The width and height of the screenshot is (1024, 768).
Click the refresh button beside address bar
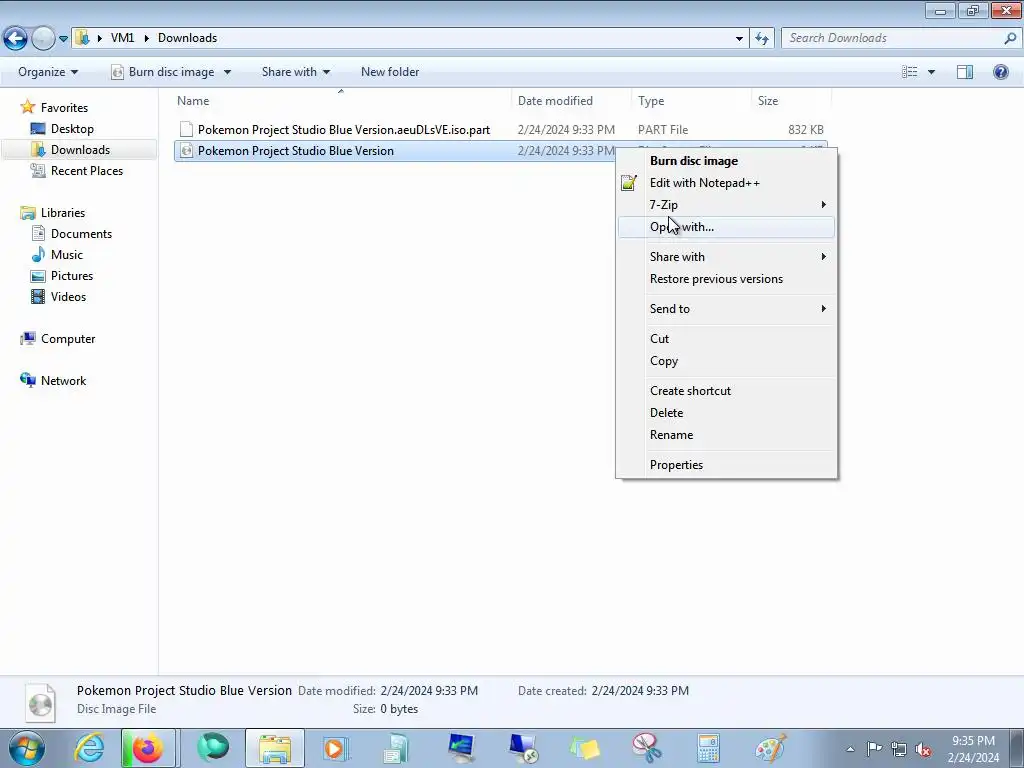[761, 39]
